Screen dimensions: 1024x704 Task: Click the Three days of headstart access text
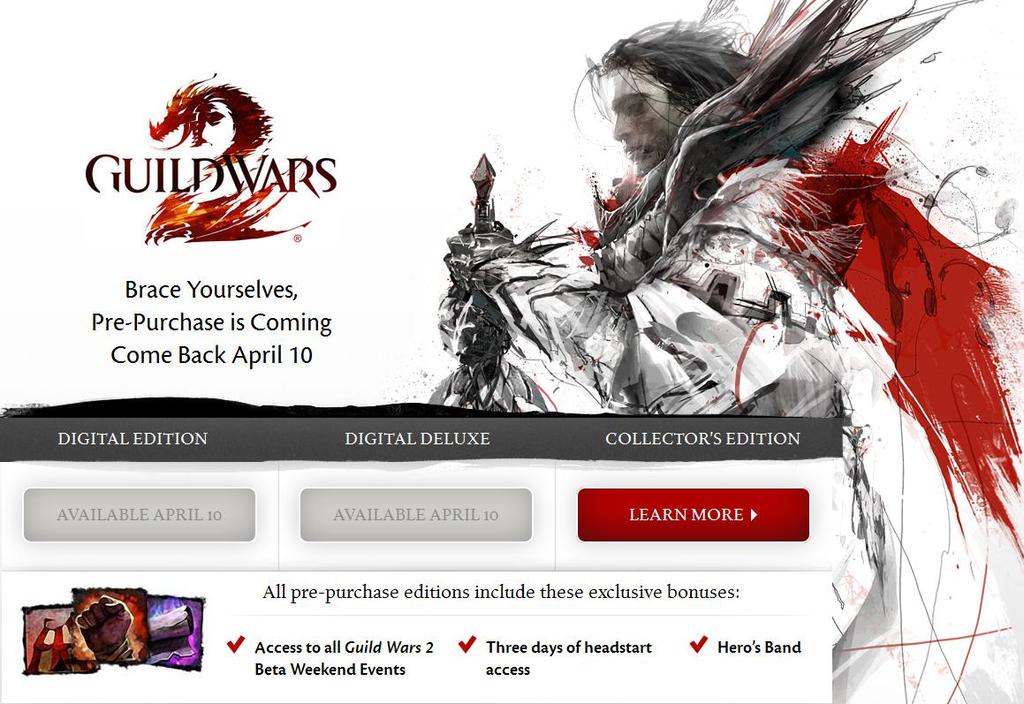pos(569,658)
